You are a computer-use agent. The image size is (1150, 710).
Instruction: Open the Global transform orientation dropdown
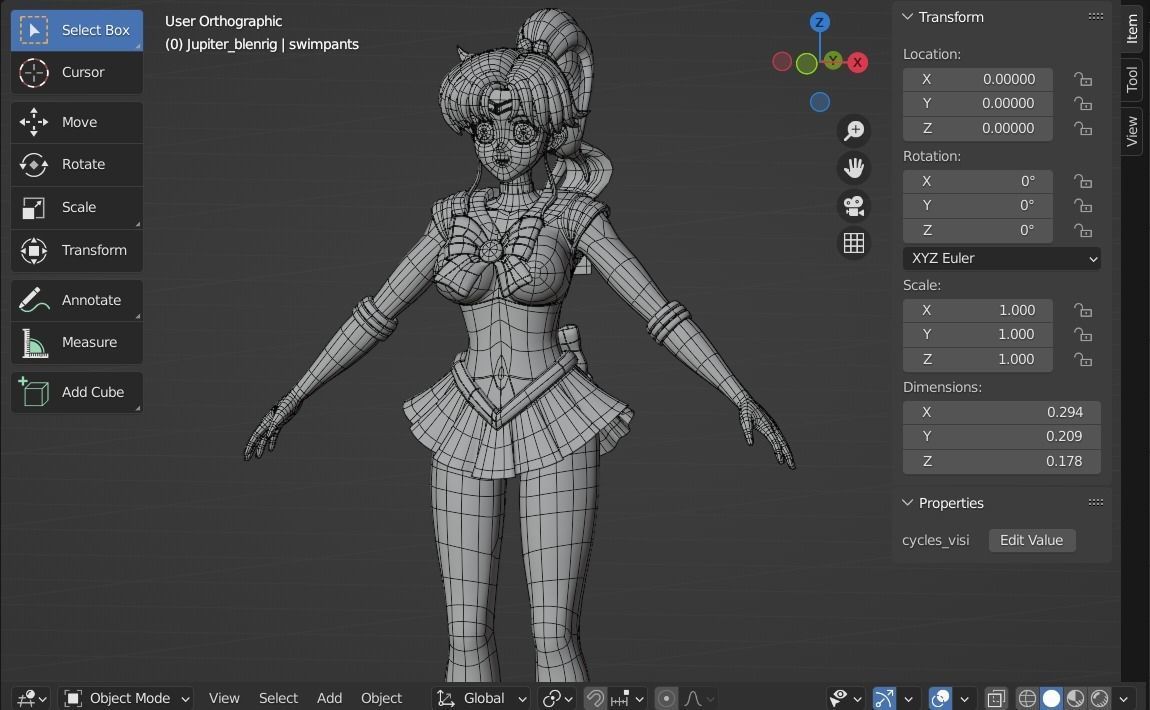[481, 698]
